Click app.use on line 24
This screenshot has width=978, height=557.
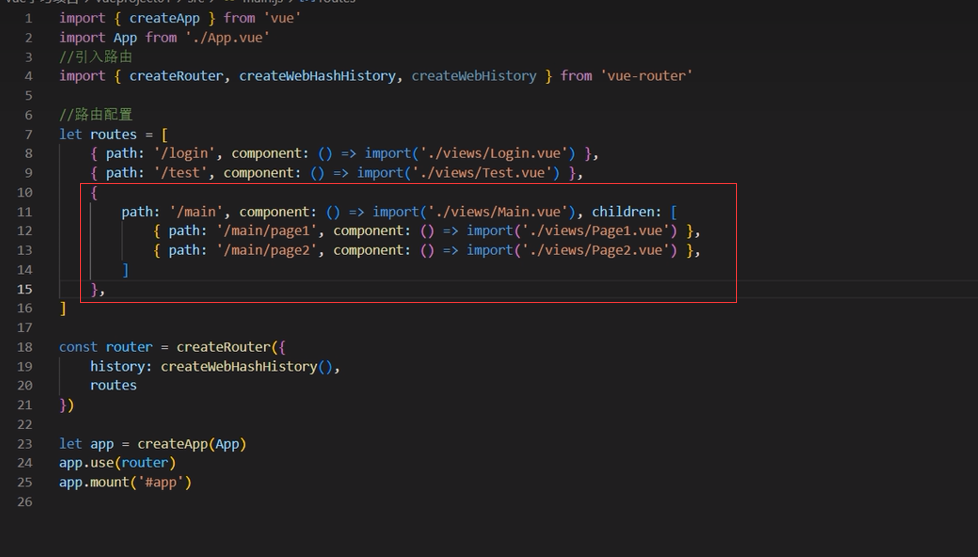(x=86, y=463)
